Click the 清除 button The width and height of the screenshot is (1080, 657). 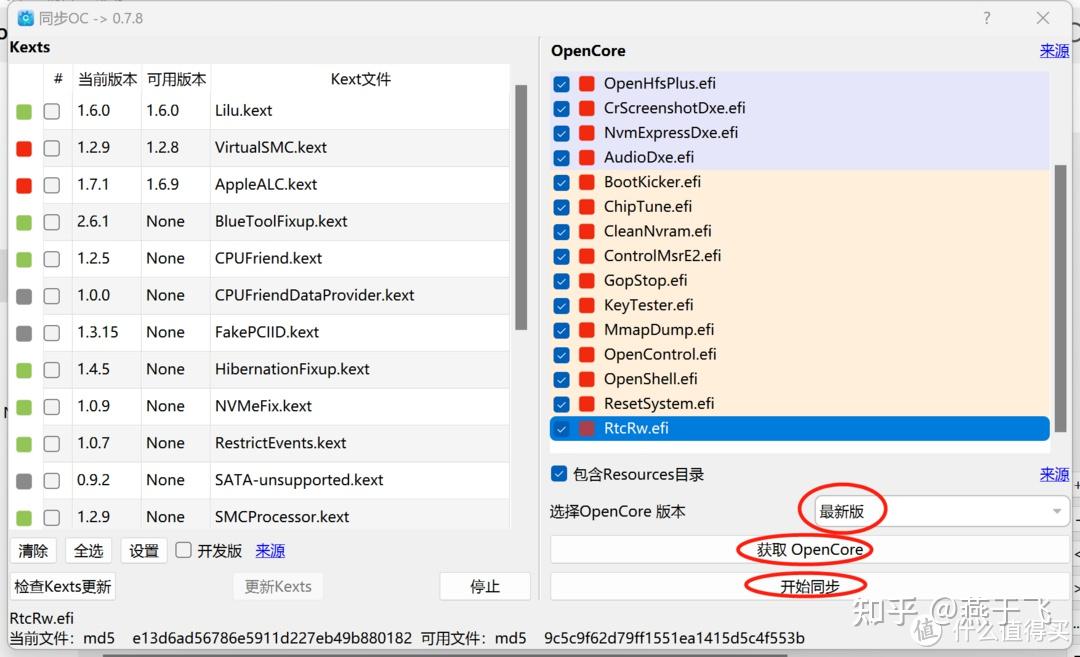[x=33, y=551]
